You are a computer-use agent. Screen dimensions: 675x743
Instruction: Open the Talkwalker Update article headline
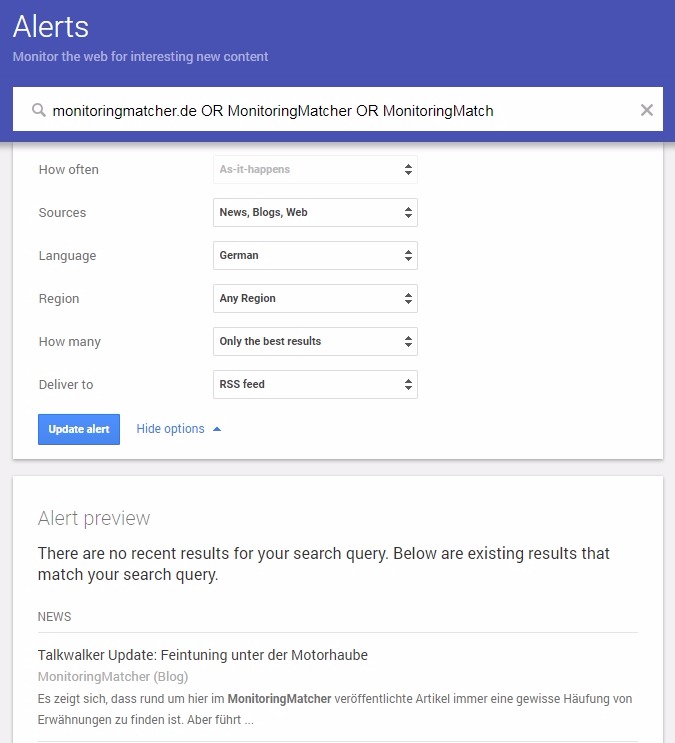[203, 655]
